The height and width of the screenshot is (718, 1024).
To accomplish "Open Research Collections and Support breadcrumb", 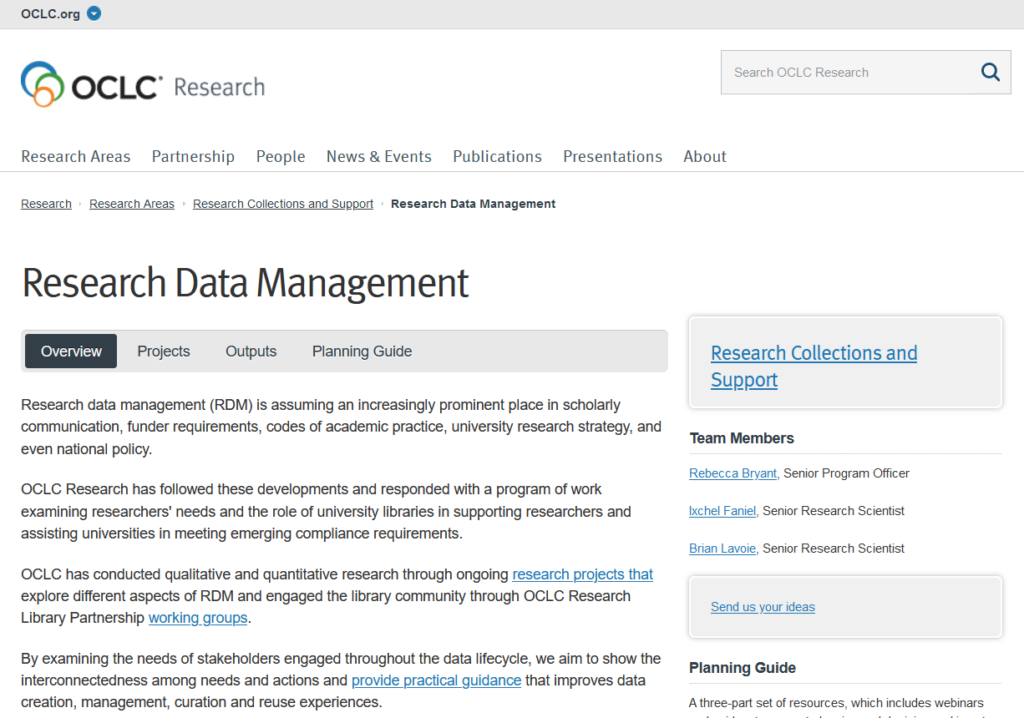I will coord(283,204).
